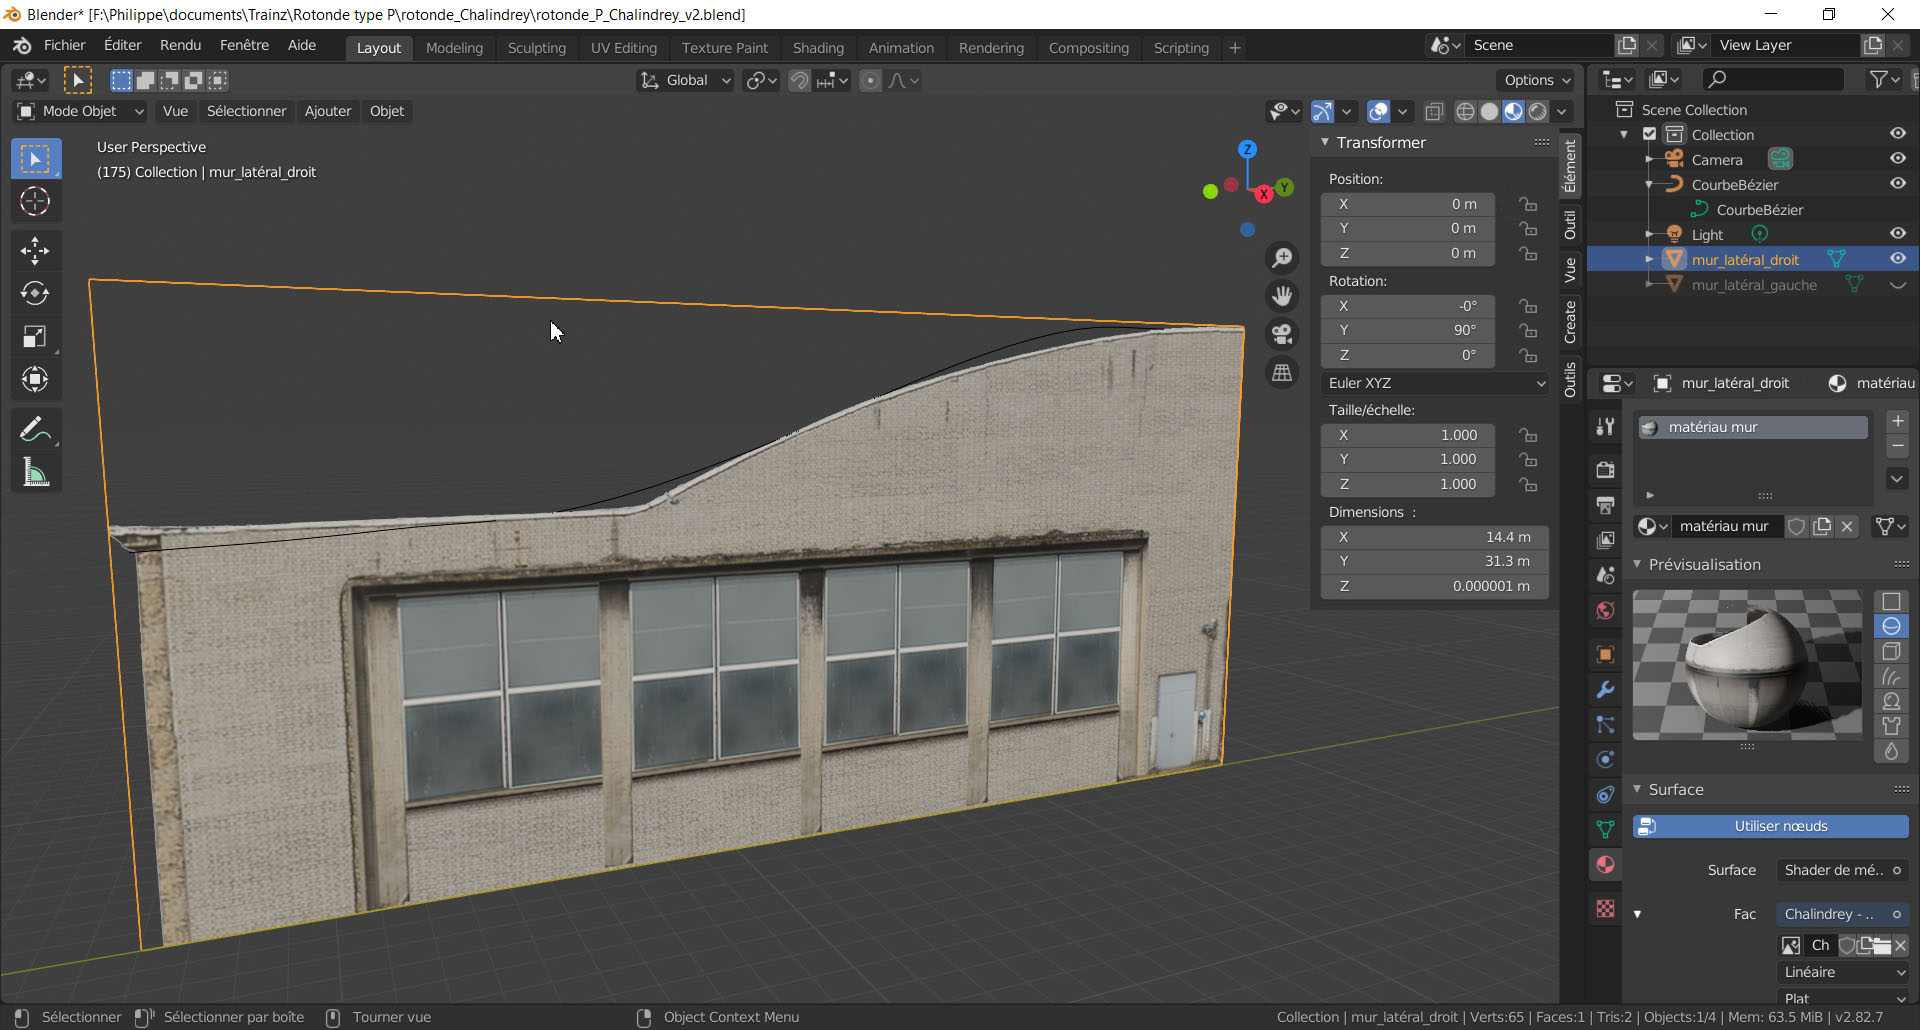Image resolution: width=1920 pixels, height=1030 pixels.
Task: Open the Fichier menu
Action: pos(64,46)
